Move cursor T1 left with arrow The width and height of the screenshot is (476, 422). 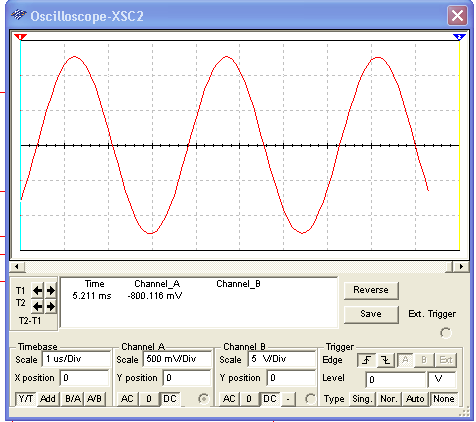(37, 291)
